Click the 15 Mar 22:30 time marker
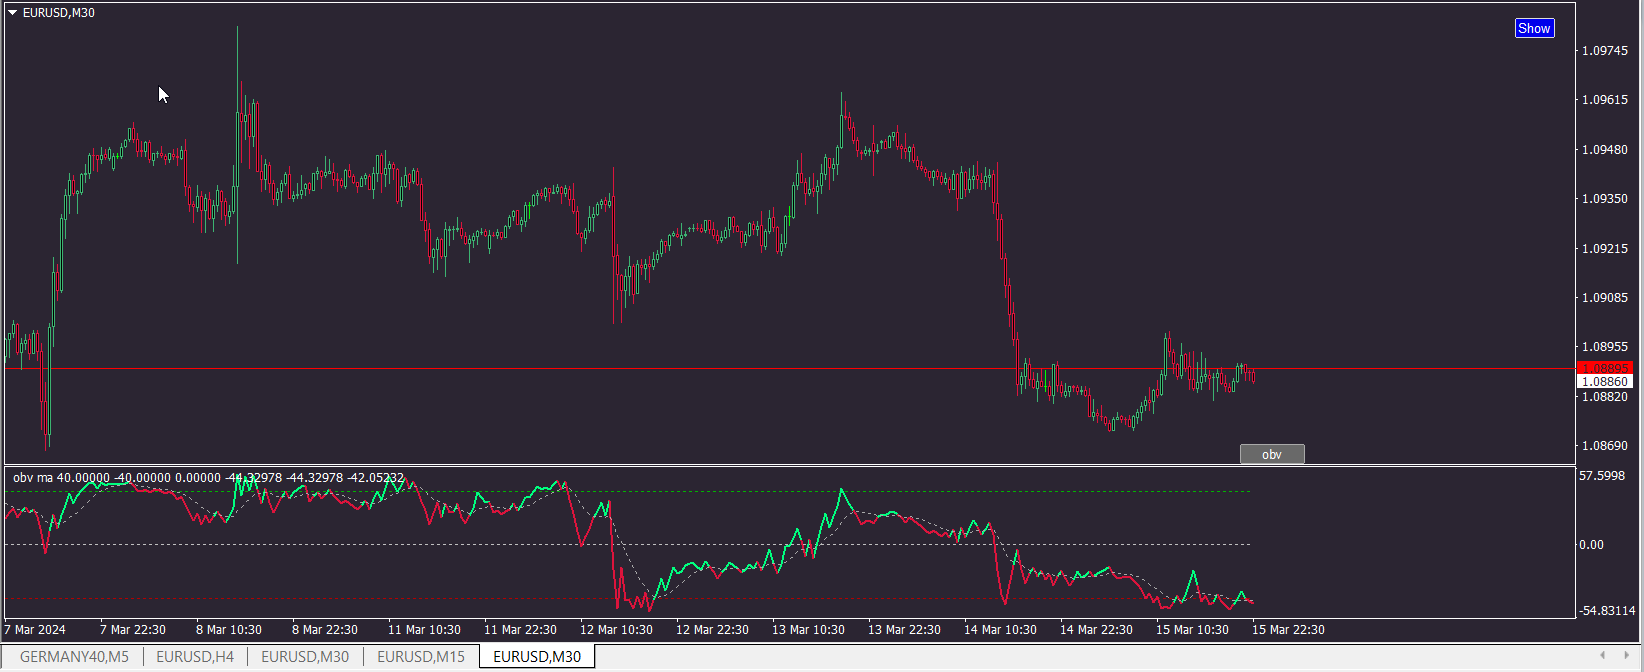 point(1288,630)
